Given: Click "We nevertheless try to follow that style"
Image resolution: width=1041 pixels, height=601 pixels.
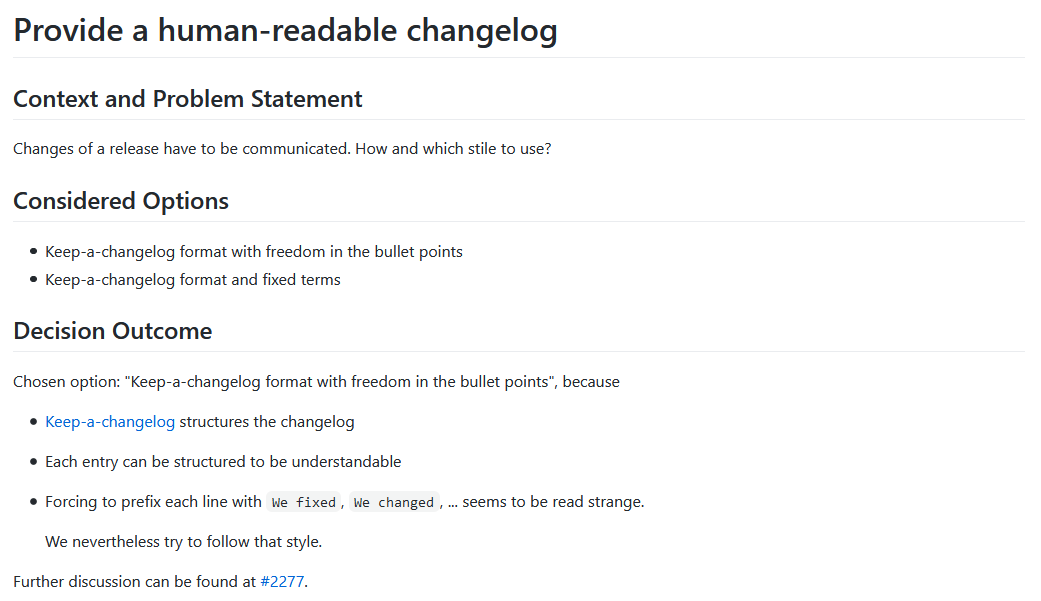Looking at the screenshot, I should [183, 542].
